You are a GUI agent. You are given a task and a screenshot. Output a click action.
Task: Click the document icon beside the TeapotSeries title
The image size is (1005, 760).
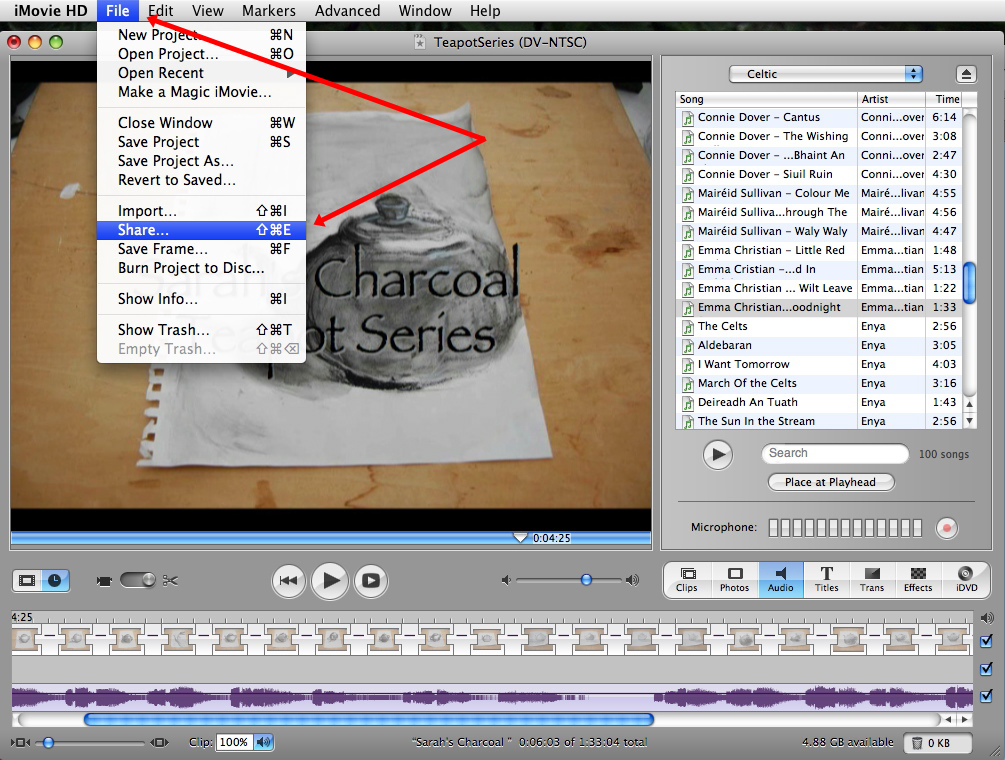(420, 42)
